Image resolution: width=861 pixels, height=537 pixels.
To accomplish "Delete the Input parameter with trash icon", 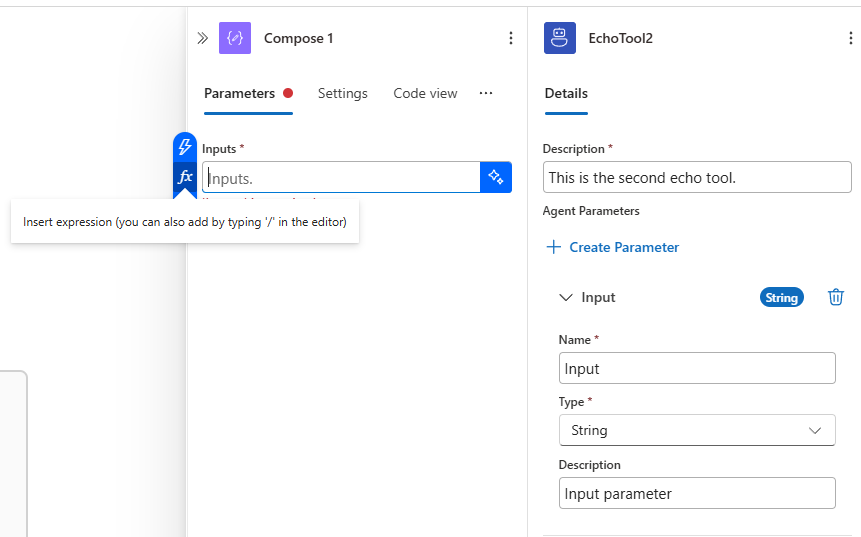I will (x=836, y=297).
